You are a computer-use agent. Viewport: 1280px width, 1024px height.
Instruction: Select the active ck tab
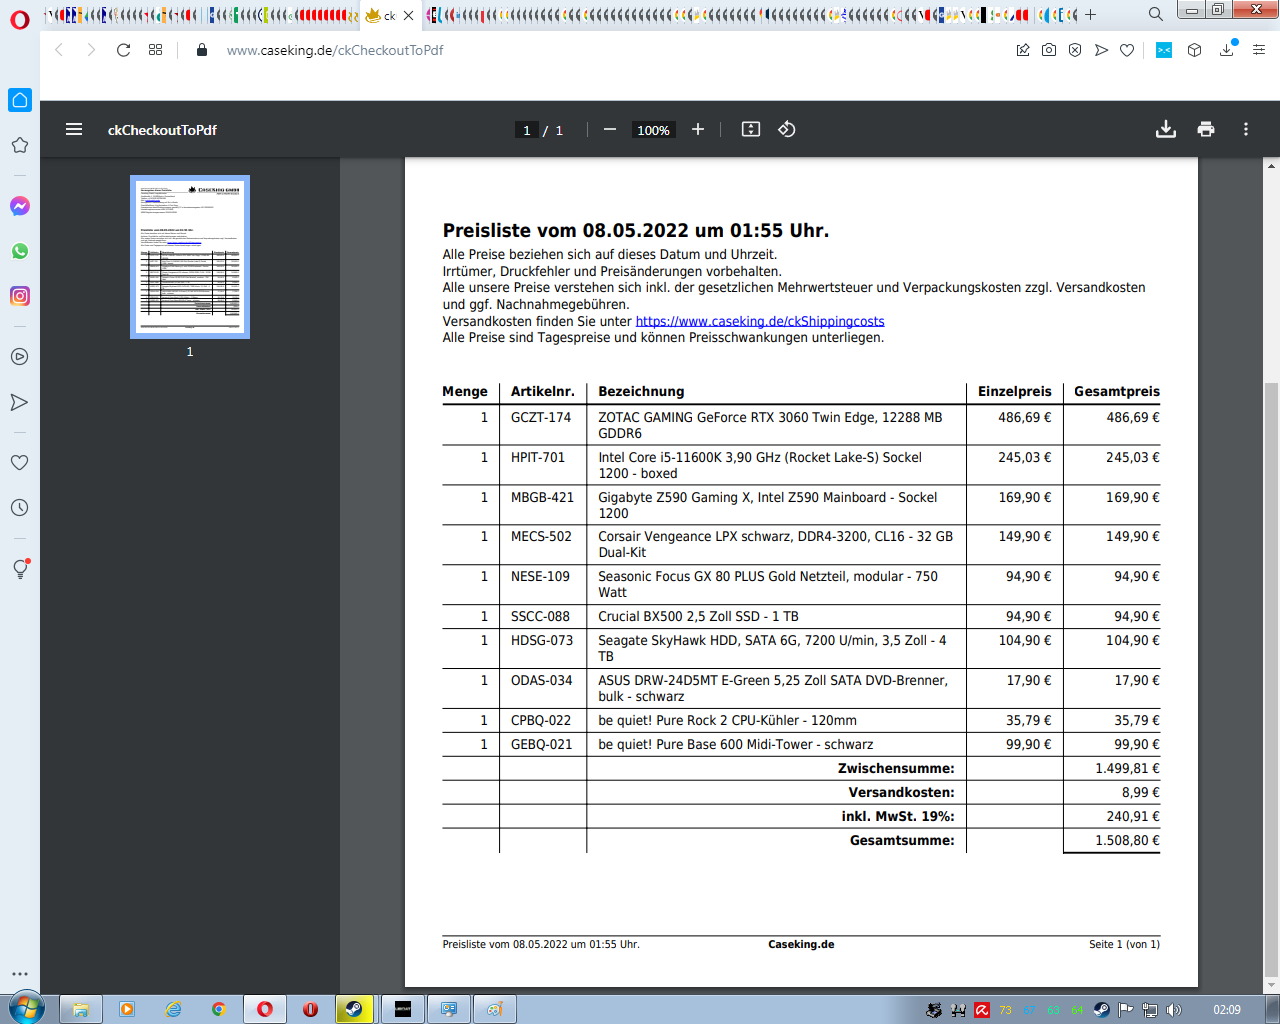(382, 15)
